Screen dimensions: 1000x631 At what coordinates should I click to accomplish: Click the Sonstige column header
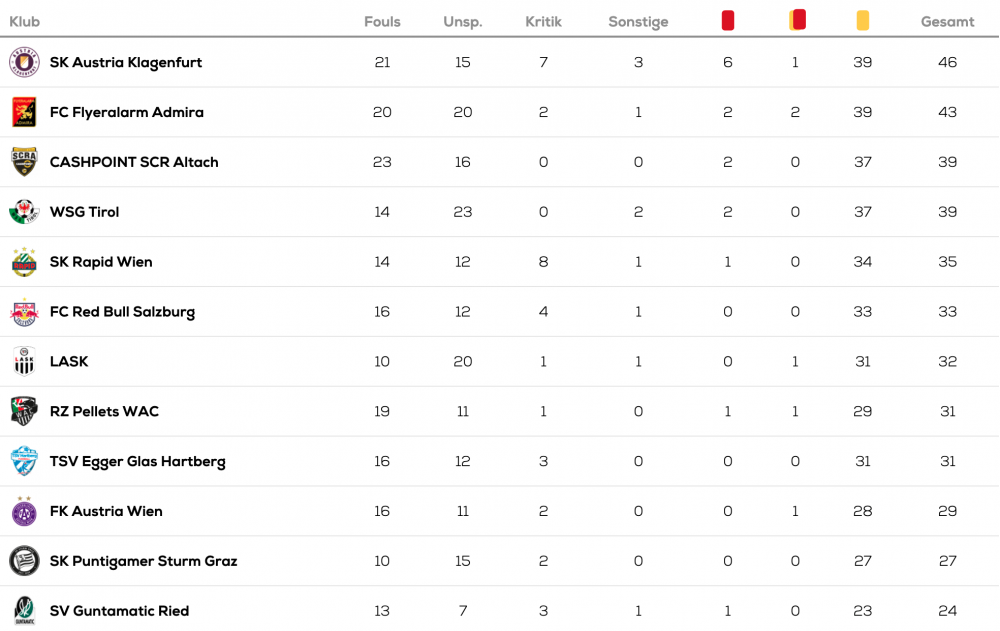click(x=638, y=22)
